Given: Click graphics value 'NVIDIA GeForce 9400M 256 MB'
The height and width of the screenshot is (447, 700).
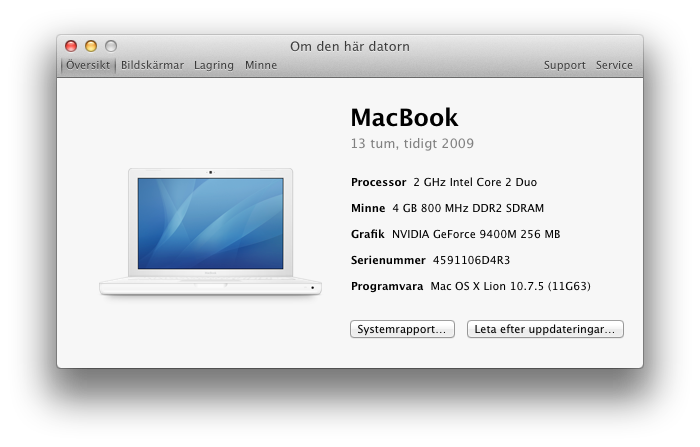Looking at the screenshot, I should (x=476, y=234).
